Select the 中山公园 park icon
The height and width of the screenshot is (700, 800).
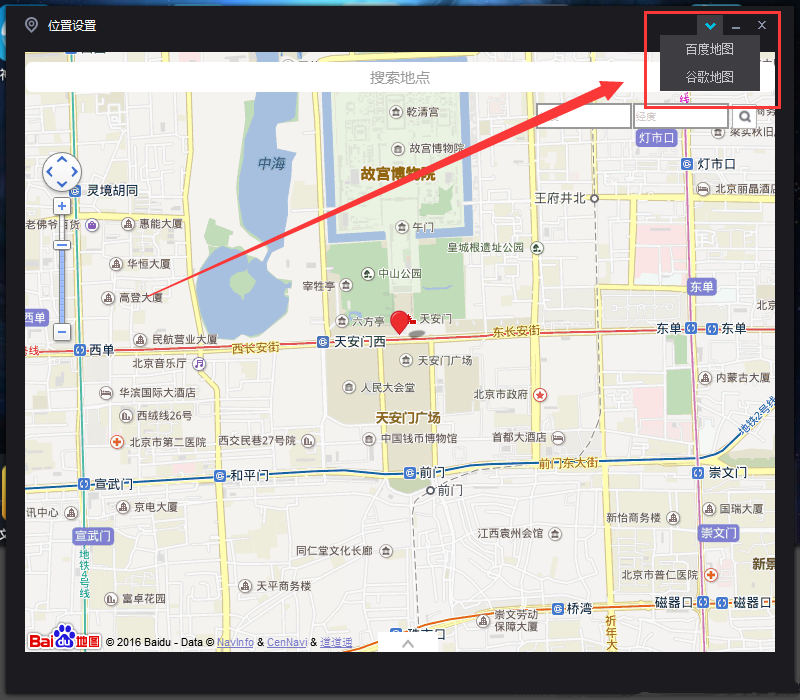click(368, 274)
